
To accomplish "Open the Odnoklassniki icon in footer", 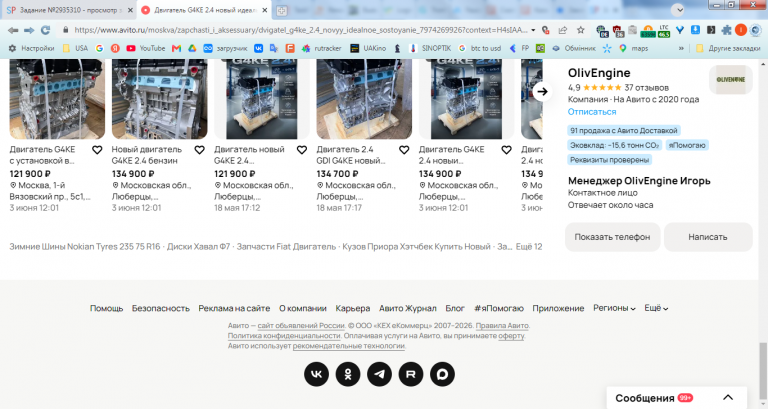I will coord(348,374).
